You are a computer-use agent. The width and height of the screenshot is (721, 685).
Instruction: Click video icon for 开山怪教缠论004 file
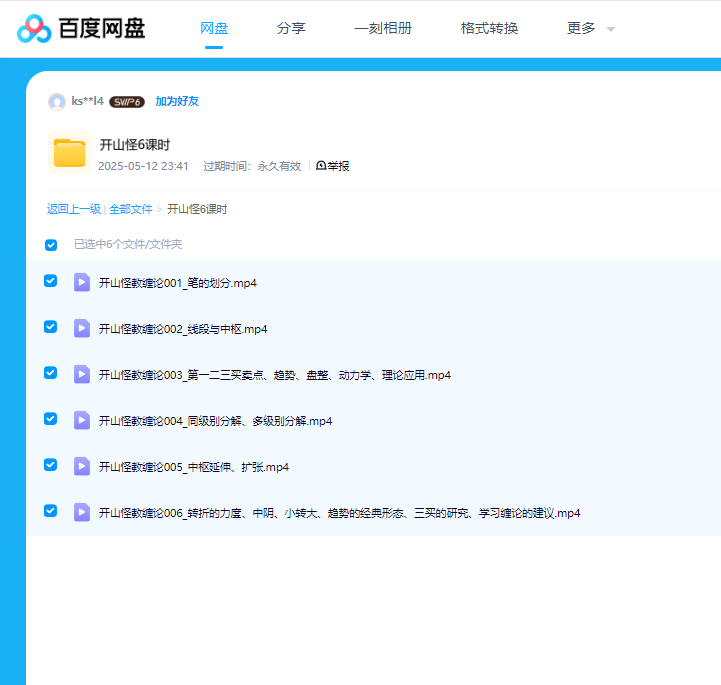point(82,420)
